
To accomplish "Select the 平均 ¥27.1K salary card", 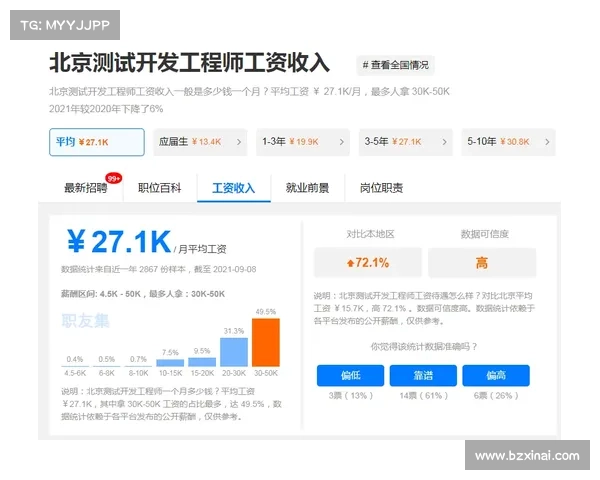I will [97, 142].
